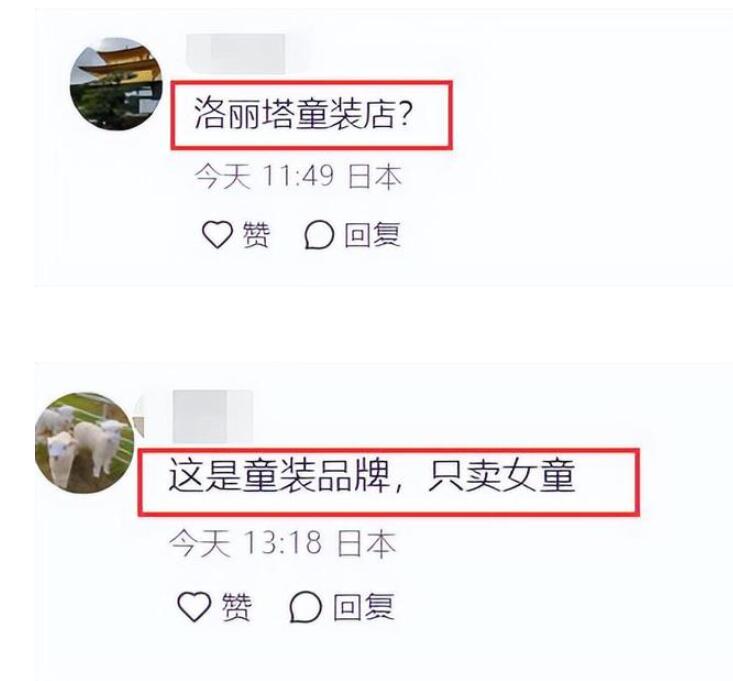Tap the 赞 label under the 只卖女童 comment
Viewport: 733px width, 681px height.
click(237, 607)
